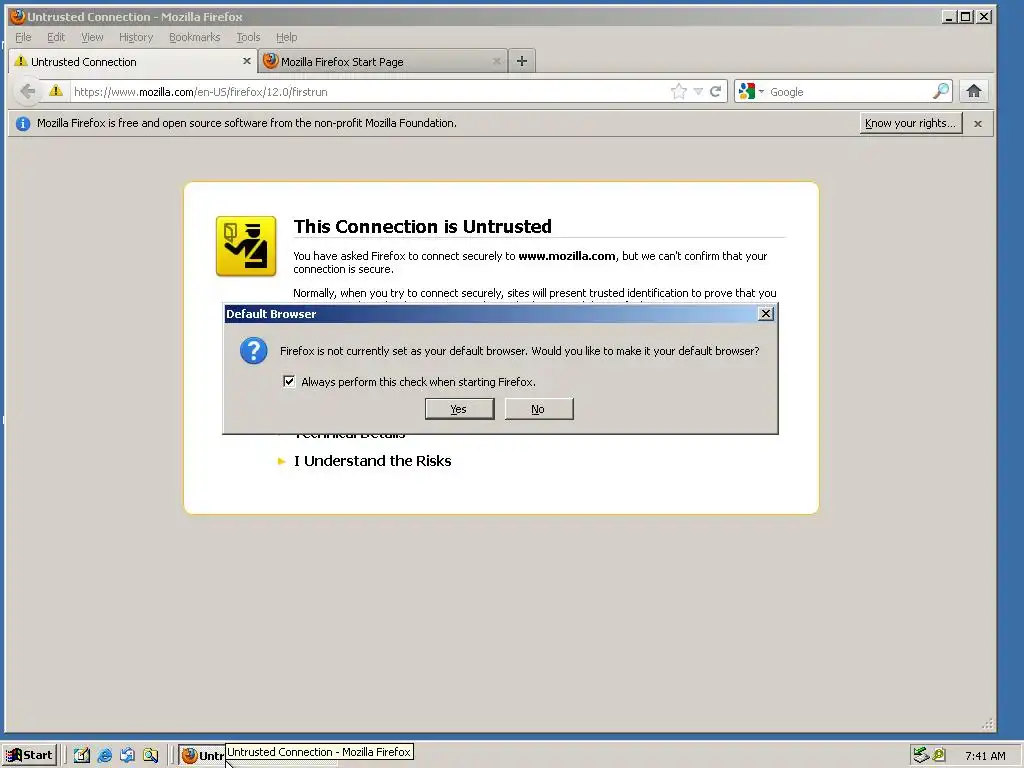Viewport: 1024px width, 768px height.
Task: Launch Internet Explorer from quick launch
Action: (104, 755)
